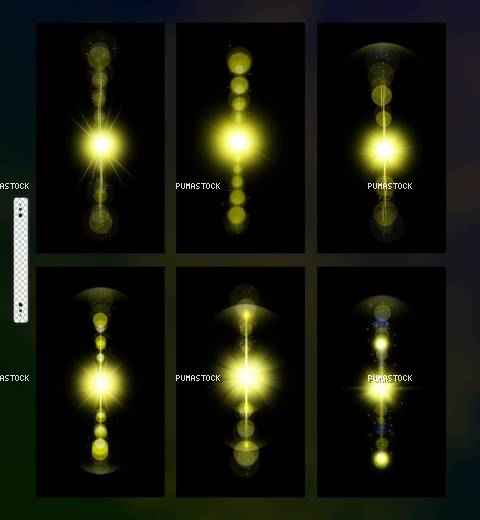
Task: Open the bottom-middle flare with long vertical streak
Action: click(240, 382)
